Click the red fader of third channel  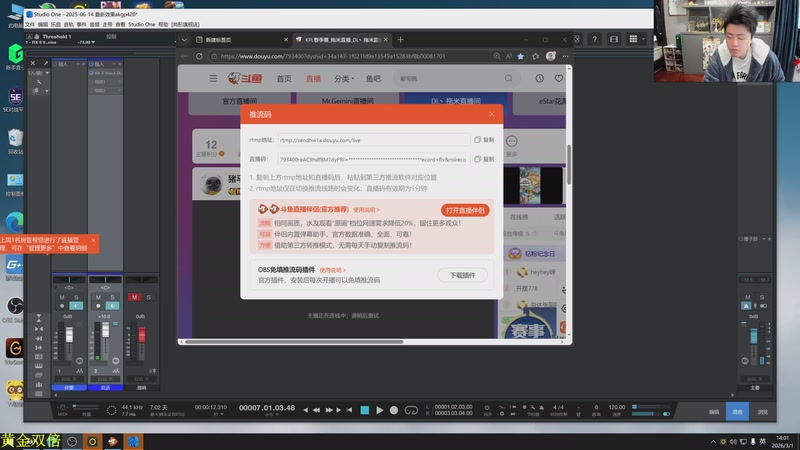(142, 335)
